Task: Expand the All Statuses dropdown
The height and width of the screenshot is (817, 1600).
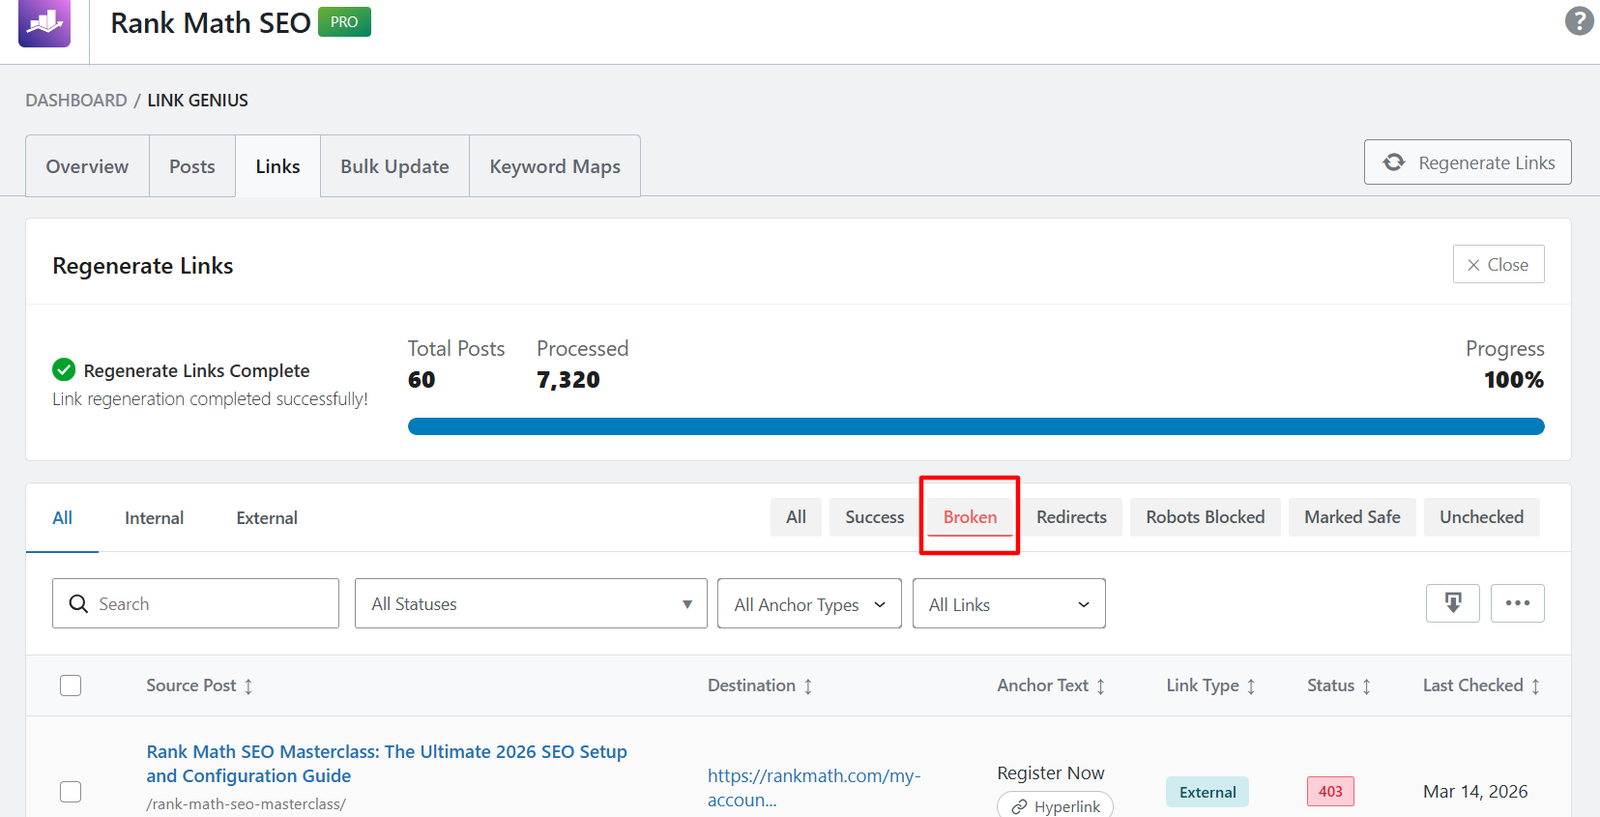Action: pyautogui.click(x=530, y=604)
